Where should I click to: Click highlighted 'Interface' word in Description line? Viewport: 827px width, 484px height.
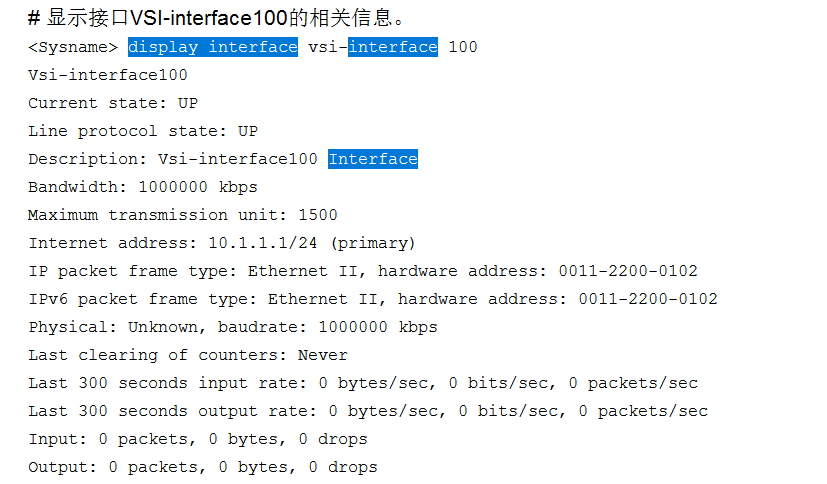point(372,159)
